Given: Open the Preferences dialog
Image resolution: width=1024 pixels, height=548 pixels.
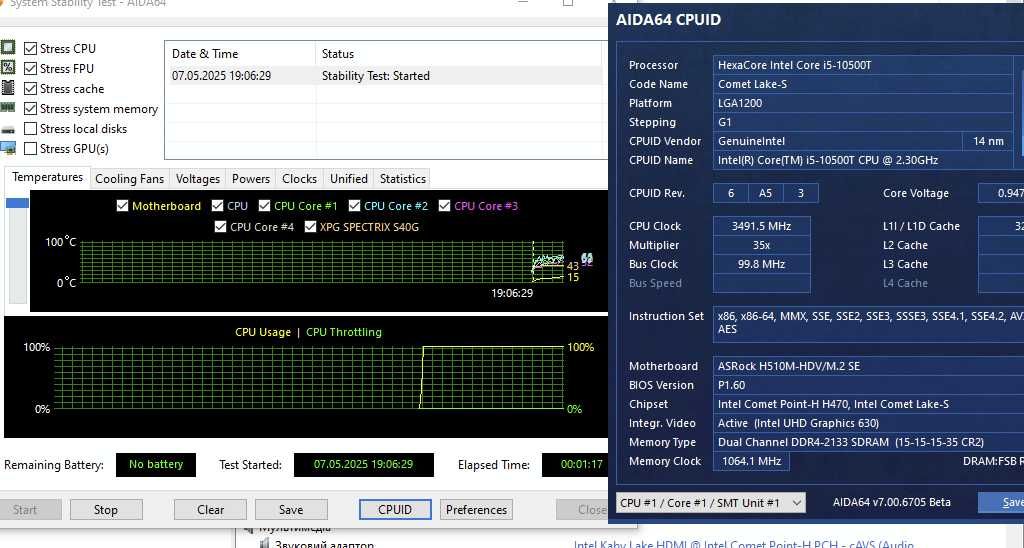Looking at the screenshot, I should point(476,509).
